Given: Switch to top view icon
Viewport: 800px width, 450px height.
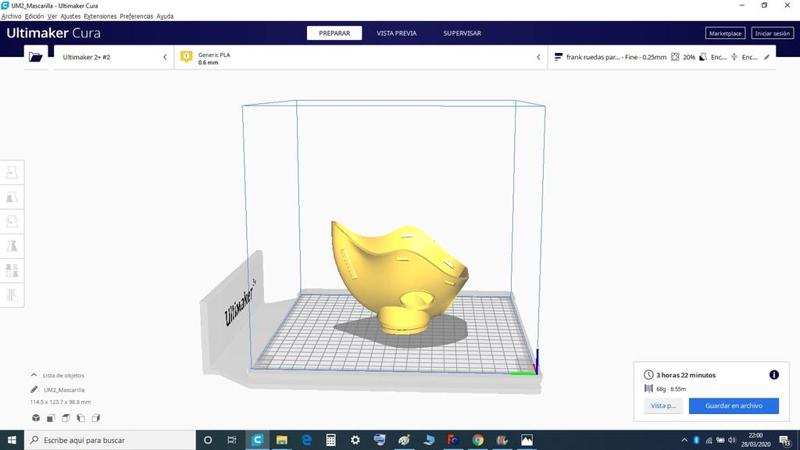Looking at the screenshot, I should coord(66,418).
